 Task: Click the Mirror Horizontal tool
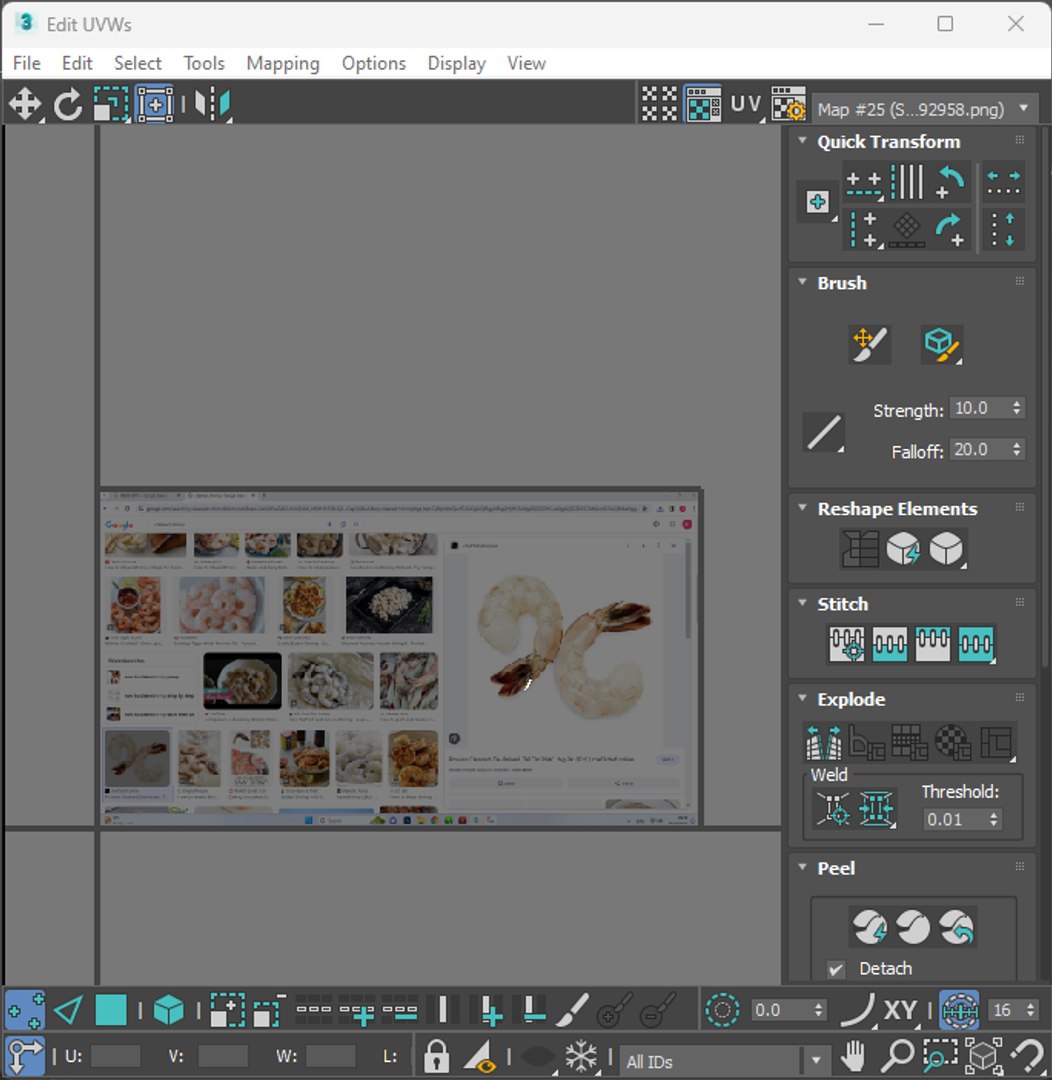point(212,105)
